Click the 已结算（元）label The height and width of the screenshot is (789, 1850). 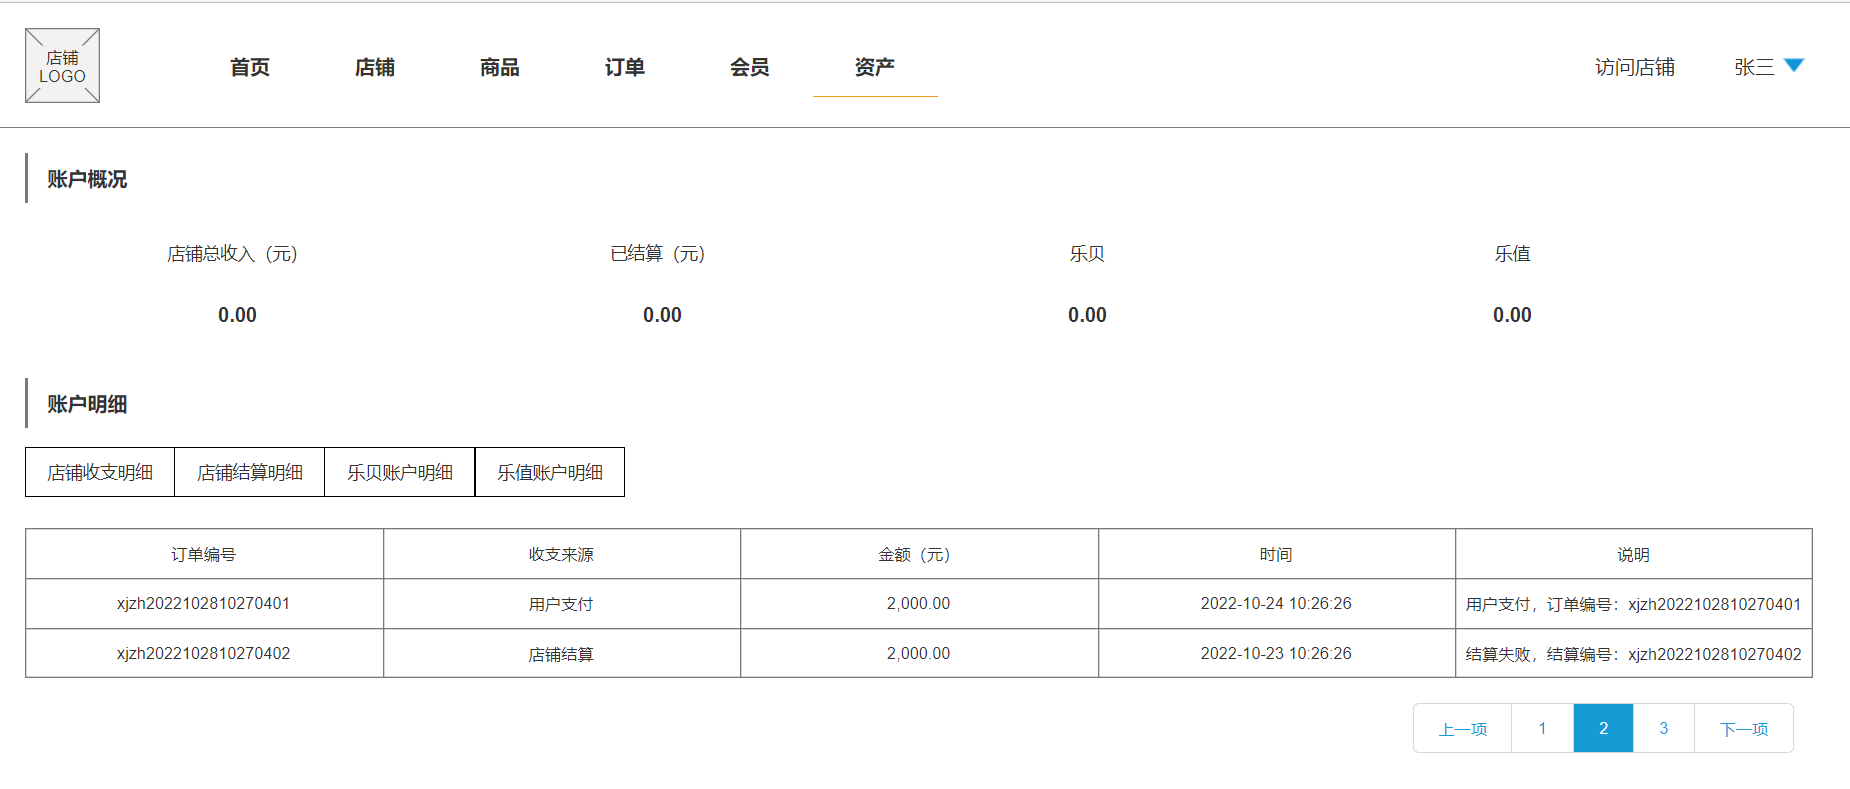(x=657, y=254)
